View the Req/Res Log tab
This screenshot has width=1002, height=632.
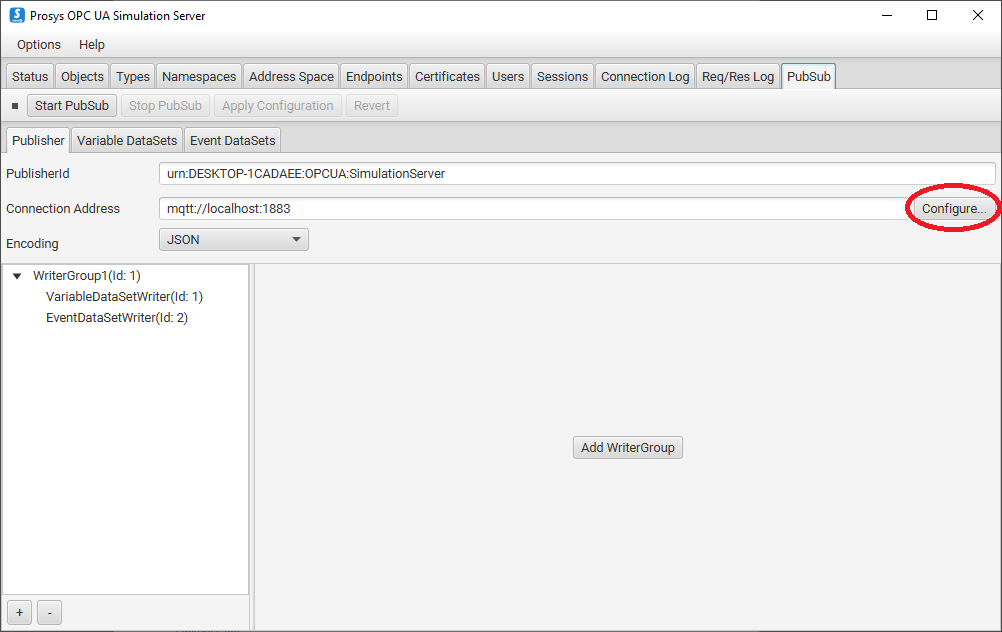738,77
